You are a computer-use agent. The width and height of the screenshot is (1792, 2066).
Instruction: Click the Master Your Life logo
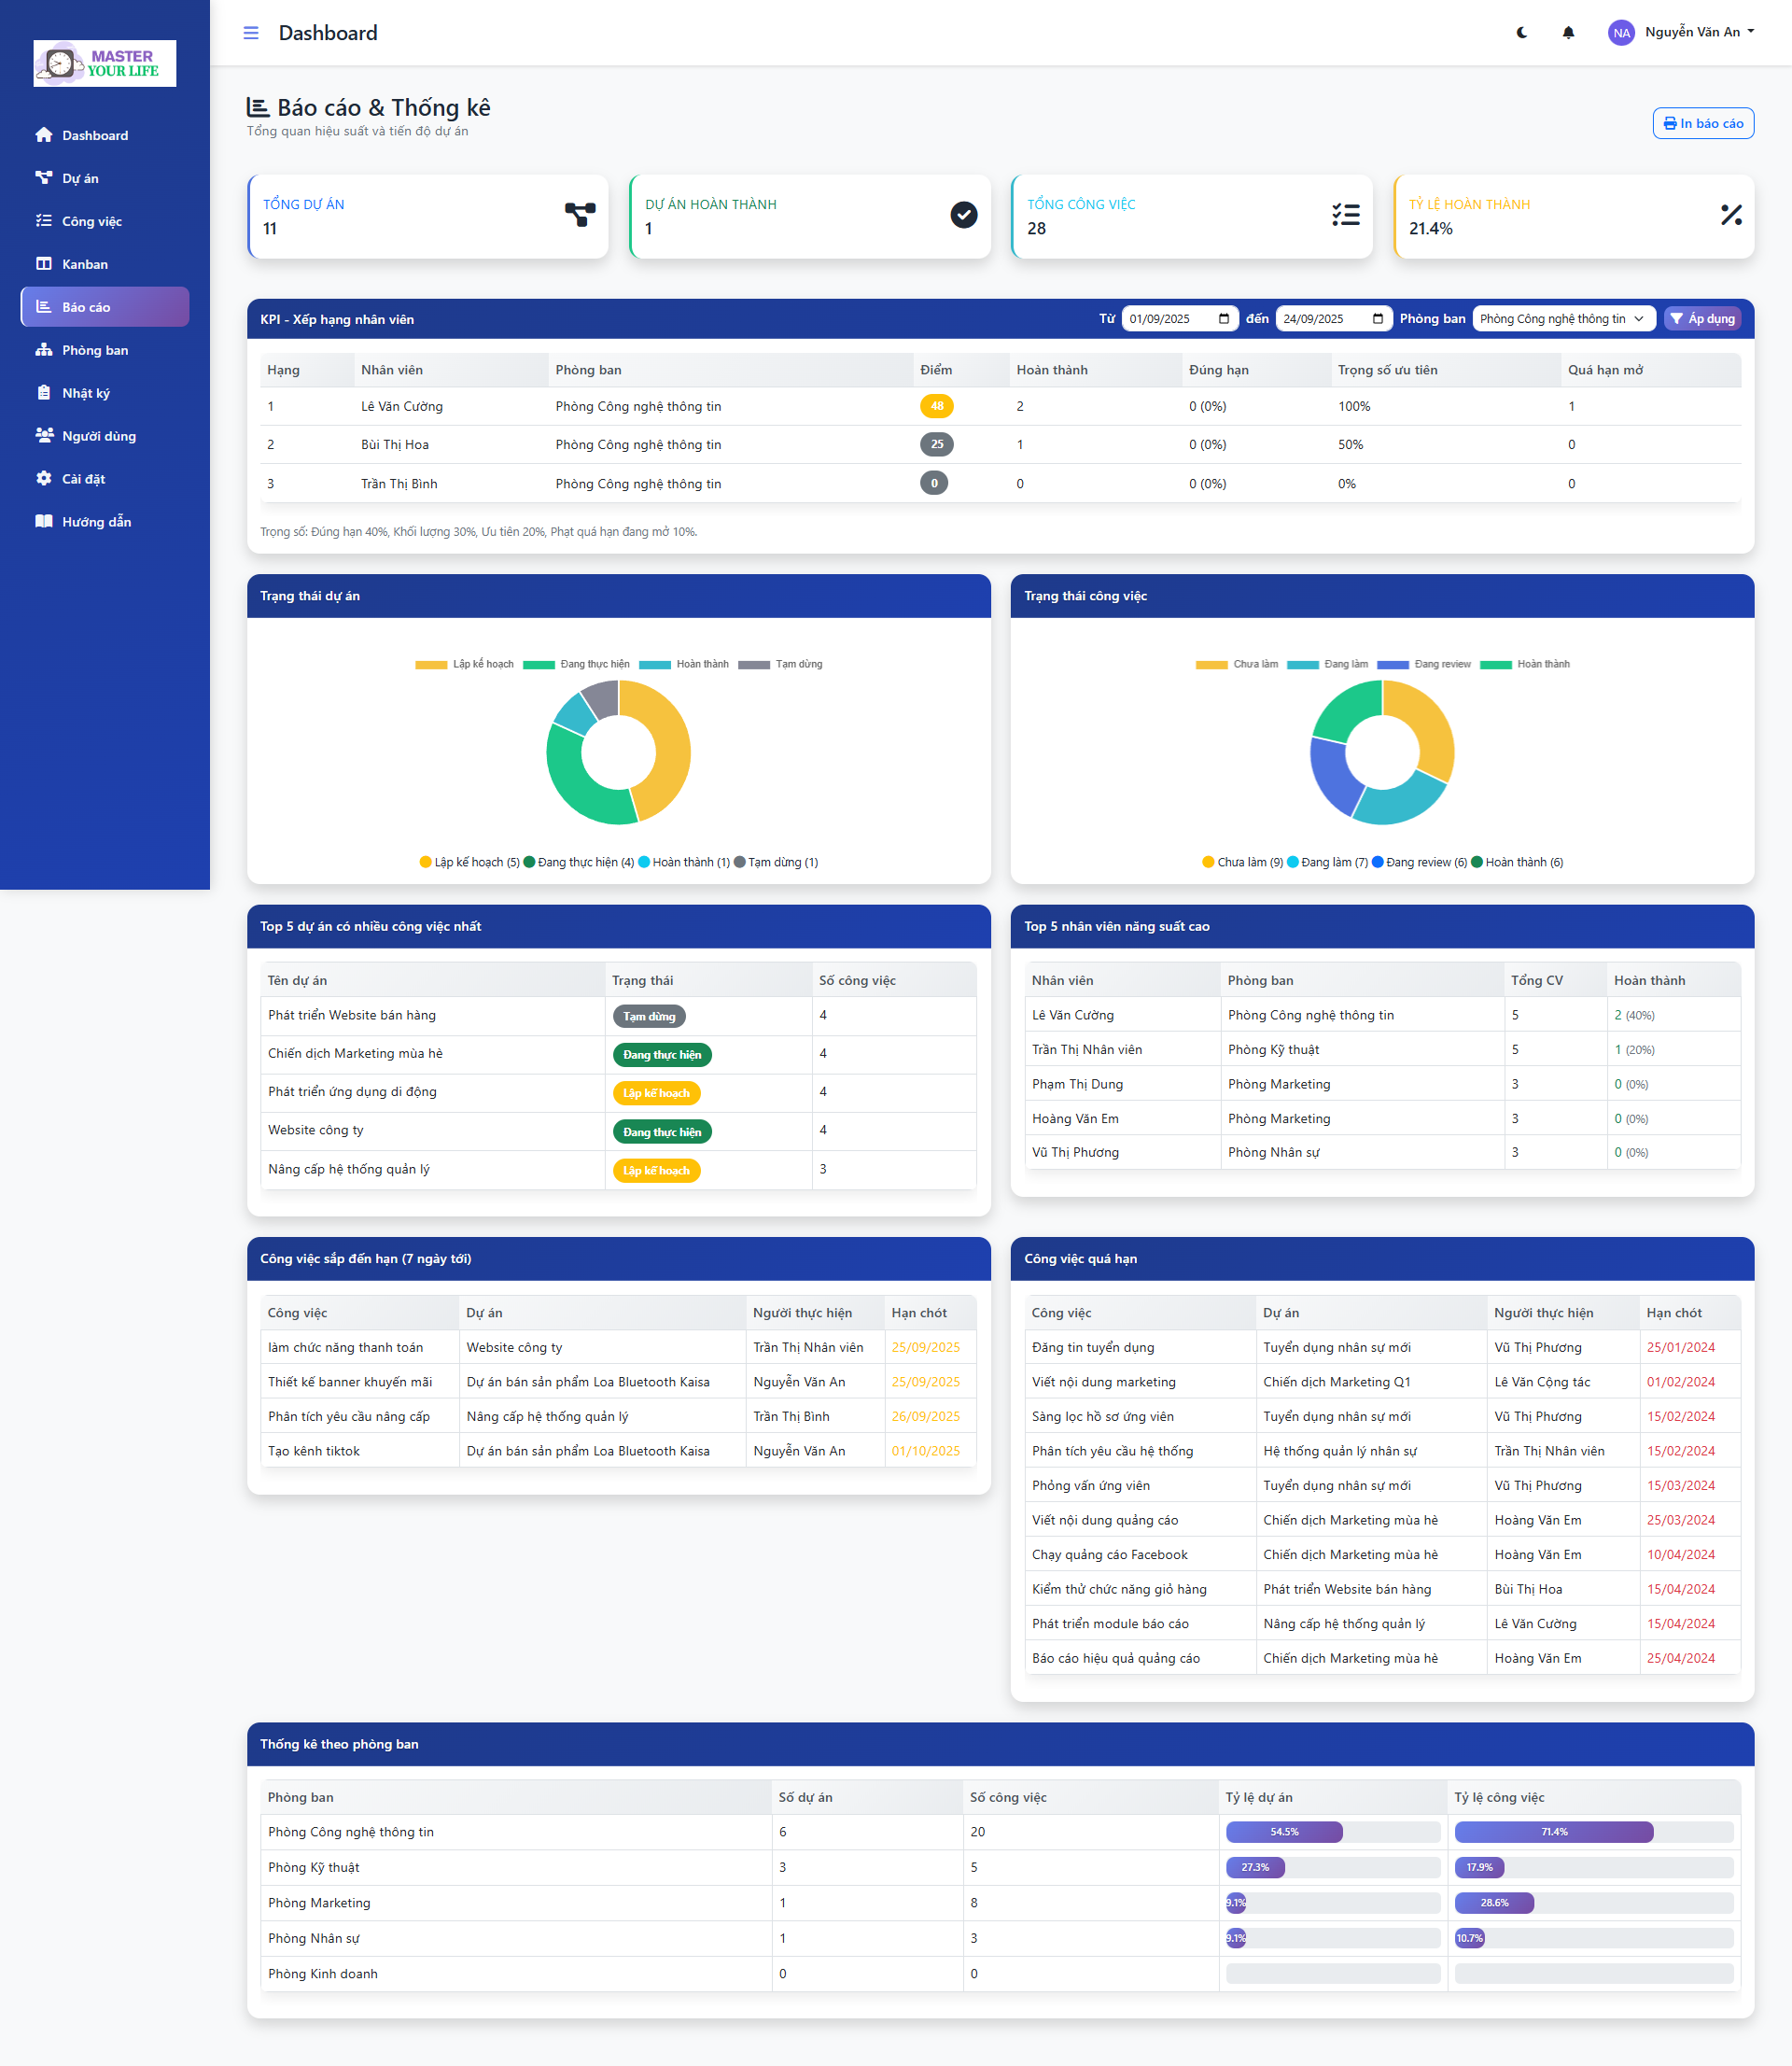[105, 63]
